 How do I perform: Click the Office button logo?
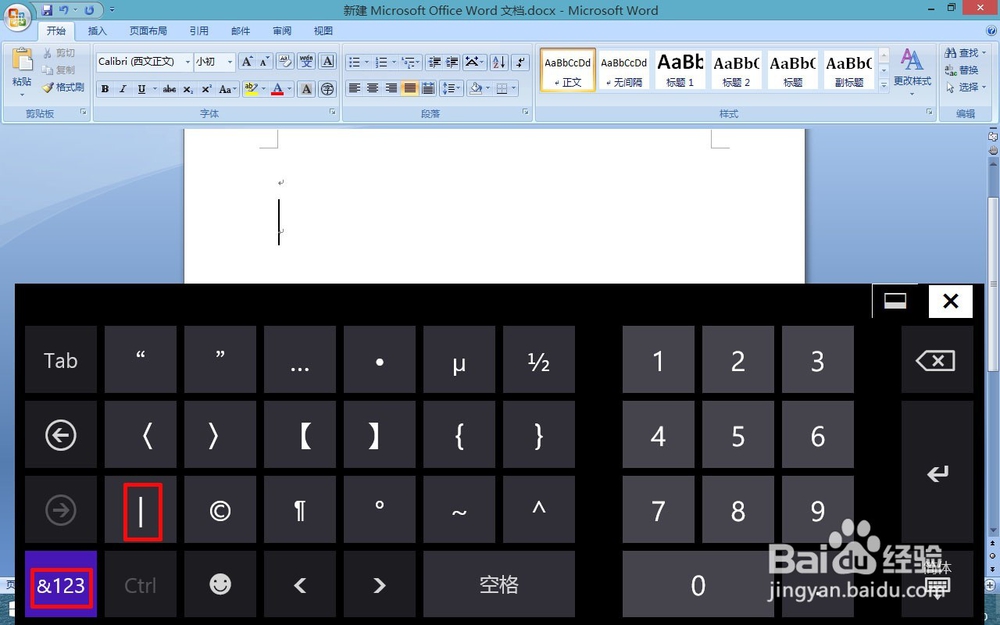pos(17,17)
